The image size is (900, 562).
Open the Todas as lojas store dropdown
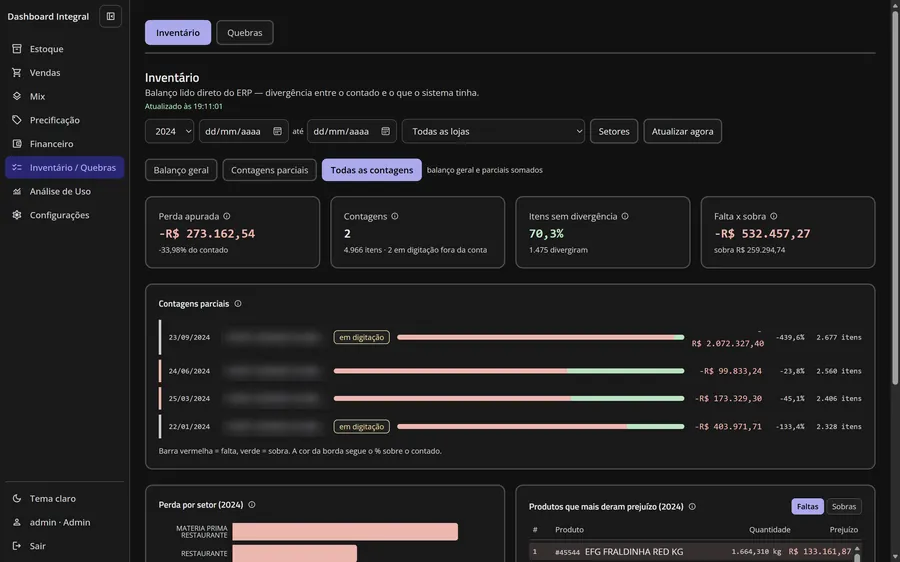point(493,131)
